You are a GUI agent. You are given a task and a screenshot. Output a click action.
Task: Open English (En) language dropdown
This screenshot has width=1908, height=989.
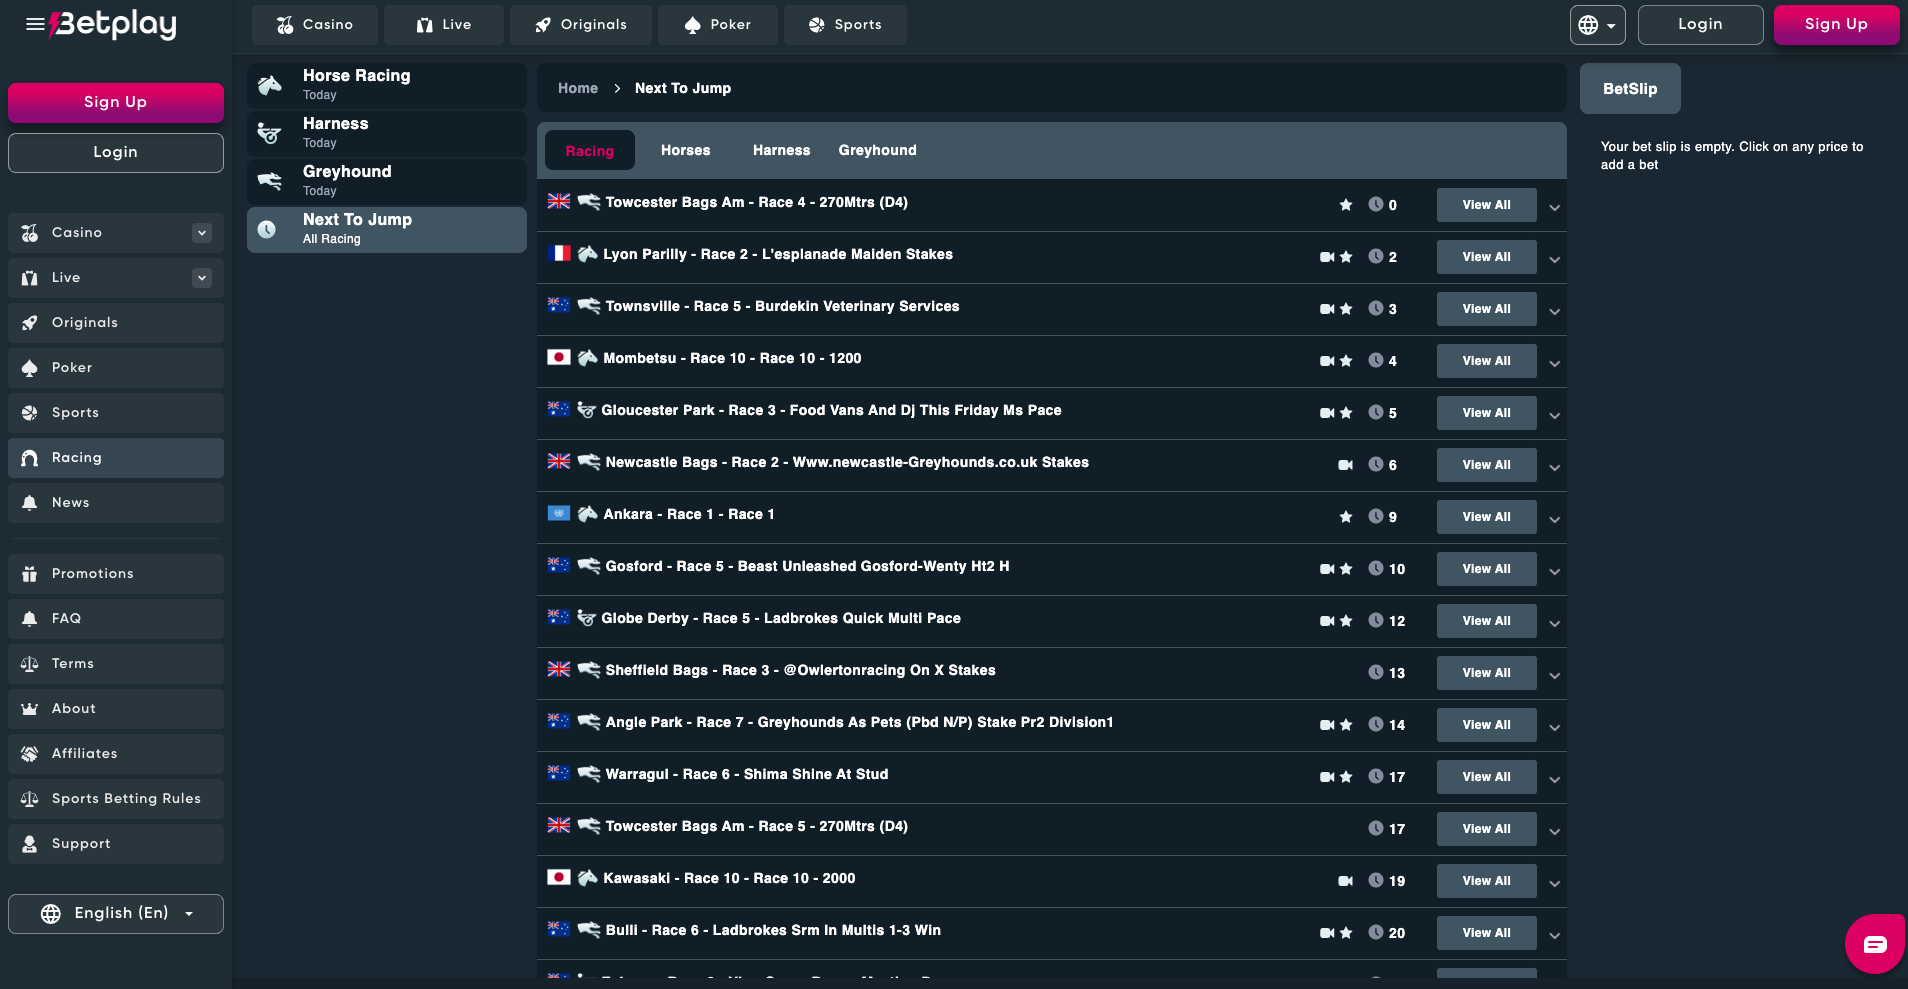(x=116, y=914)
